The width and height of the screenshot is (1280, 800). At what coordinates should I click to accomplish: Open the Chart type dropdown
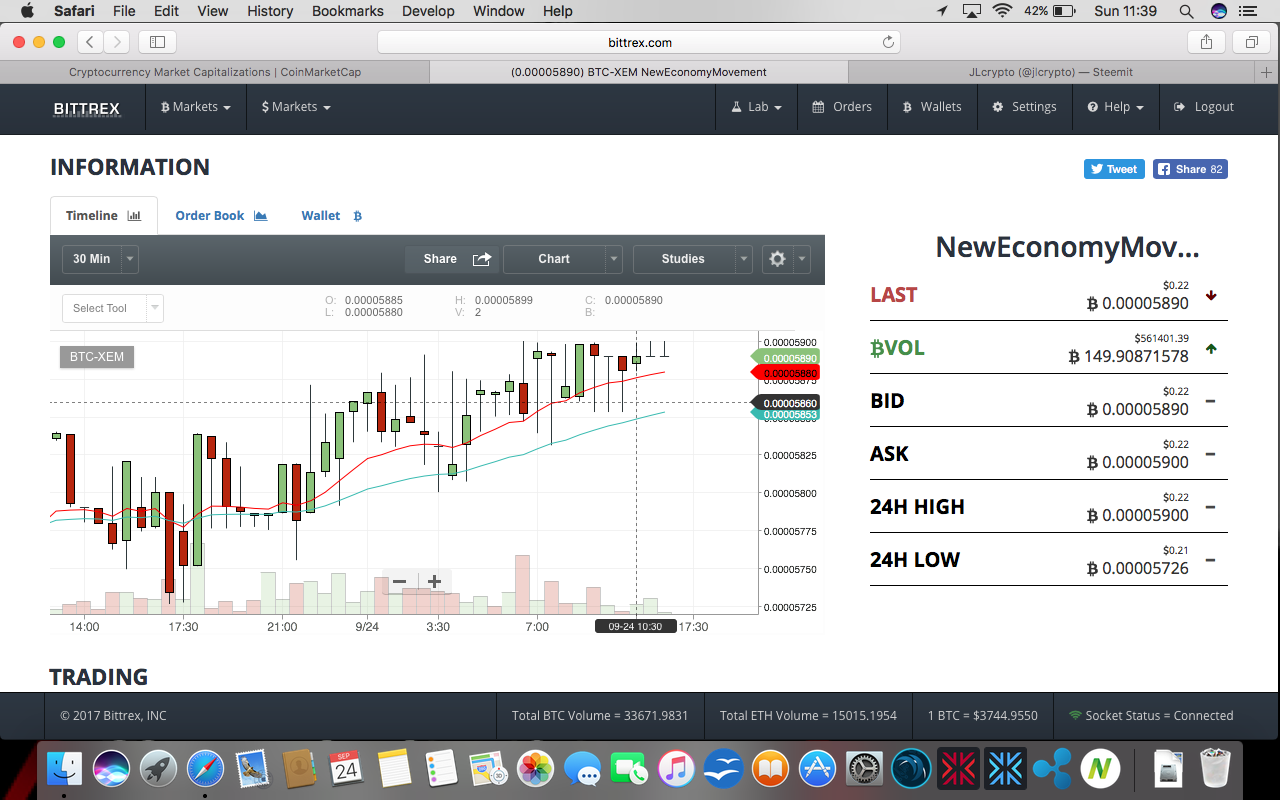coord(563,259)
